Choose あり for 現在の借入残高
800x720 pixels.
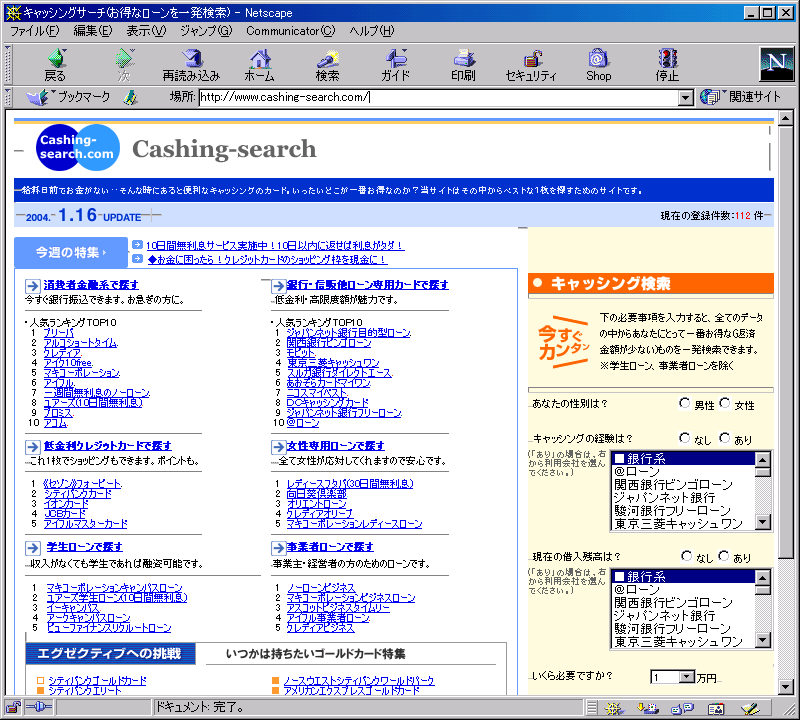pyautogui.click(x=723, y=556)
